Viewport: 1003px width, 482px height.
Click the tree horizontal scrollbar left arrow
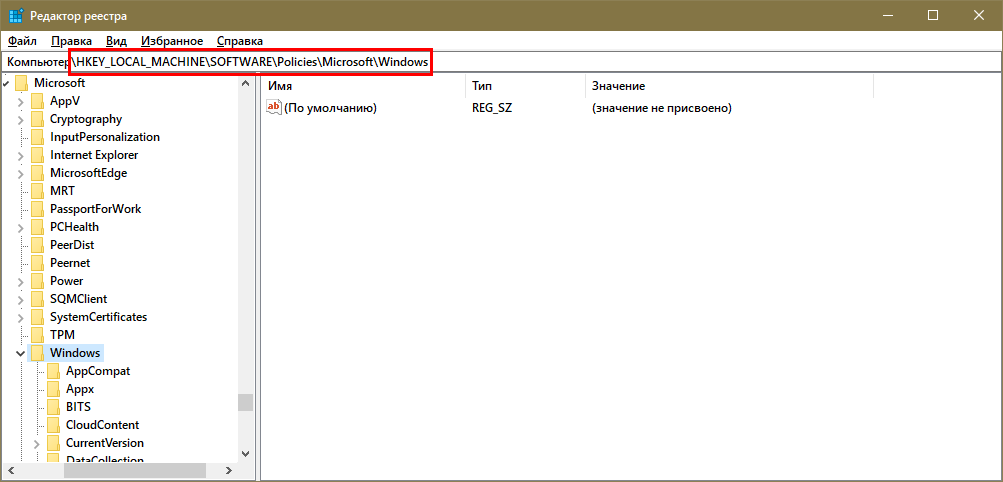click(x=9, y=470)
